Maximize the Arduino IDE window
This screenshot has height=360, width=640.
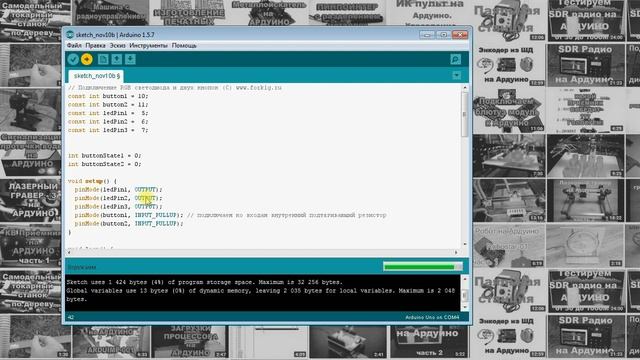click(443, 35)
